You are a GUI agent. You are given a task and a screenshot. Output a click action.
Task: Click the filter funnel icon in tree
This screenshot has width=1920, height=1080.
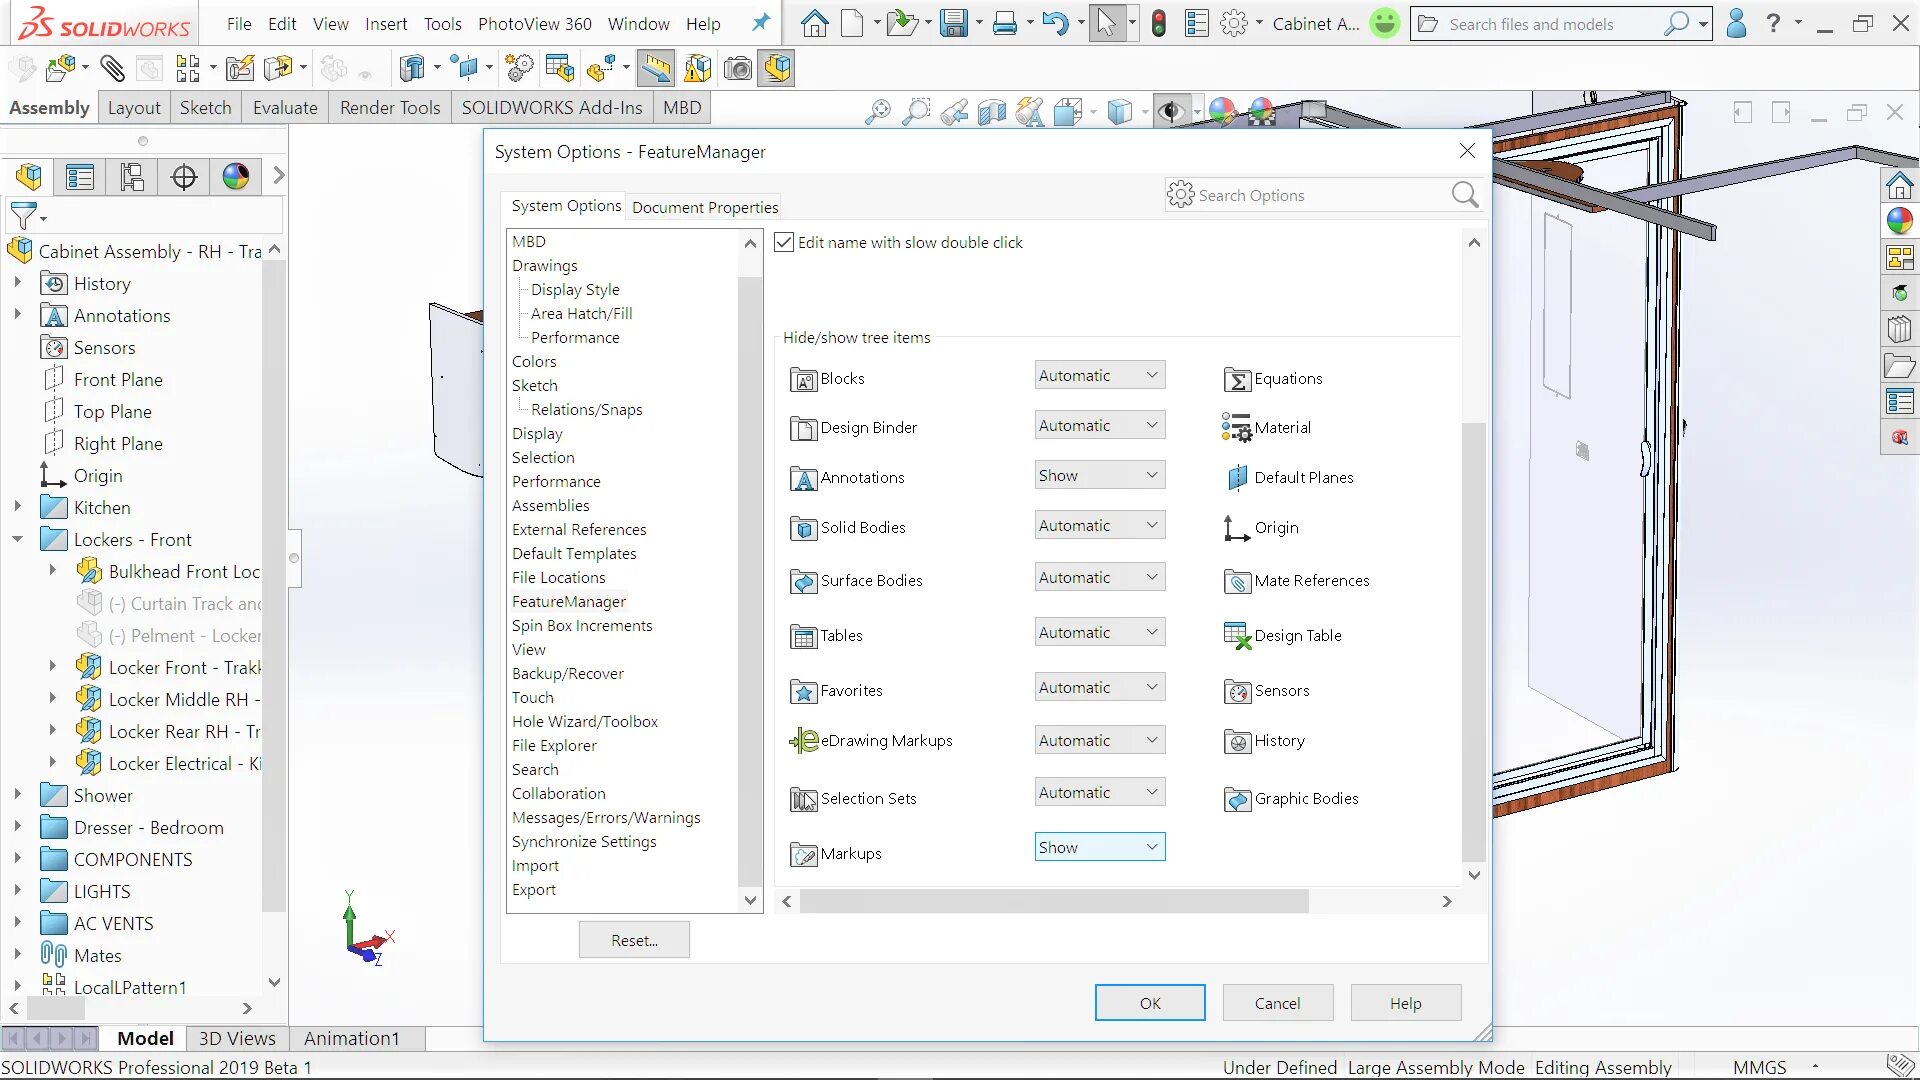pyautogui.click(x=24, y=215)
